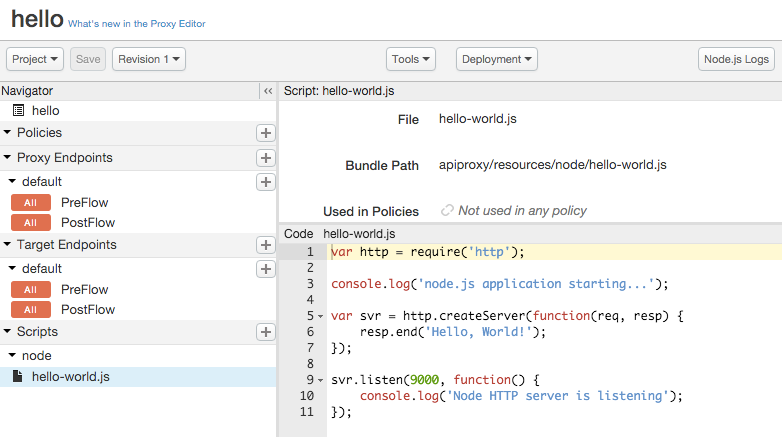Image resolution: width=782 pixels, height=437 pixels.
Task: Click the plus icon beside Policies
Action: pos(265,133)
